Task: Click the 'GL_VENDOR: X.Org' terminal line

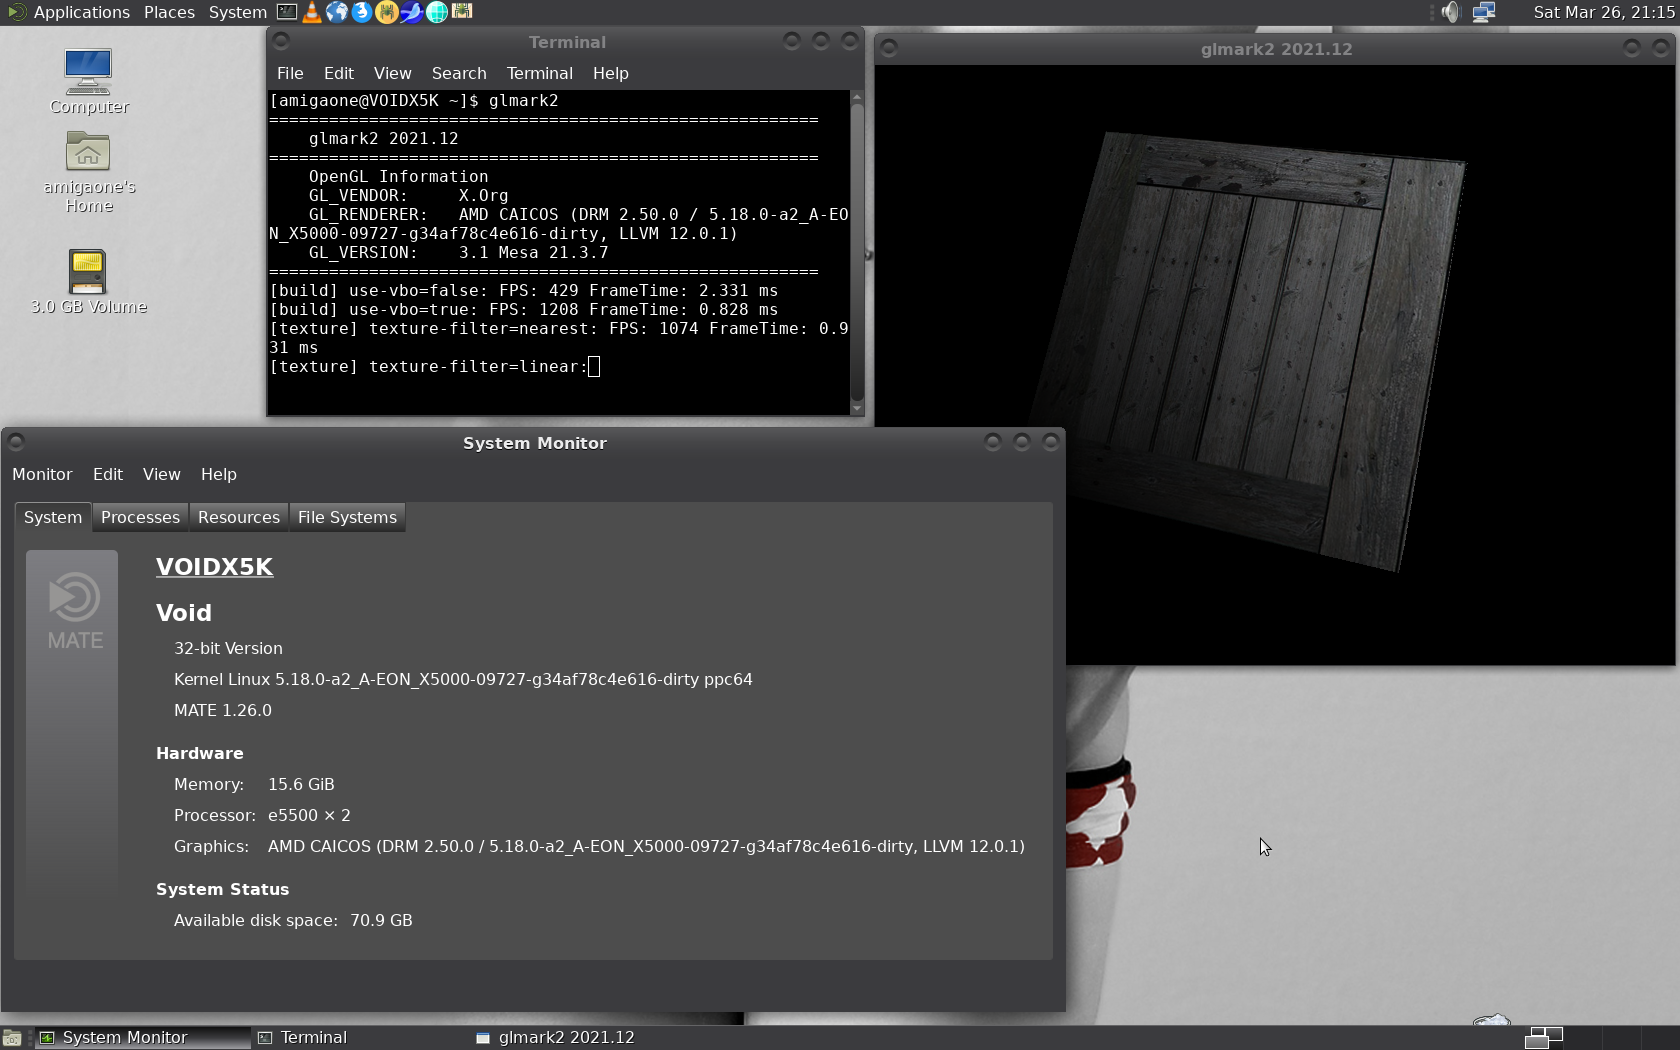Action: click(x=408, y=196)
